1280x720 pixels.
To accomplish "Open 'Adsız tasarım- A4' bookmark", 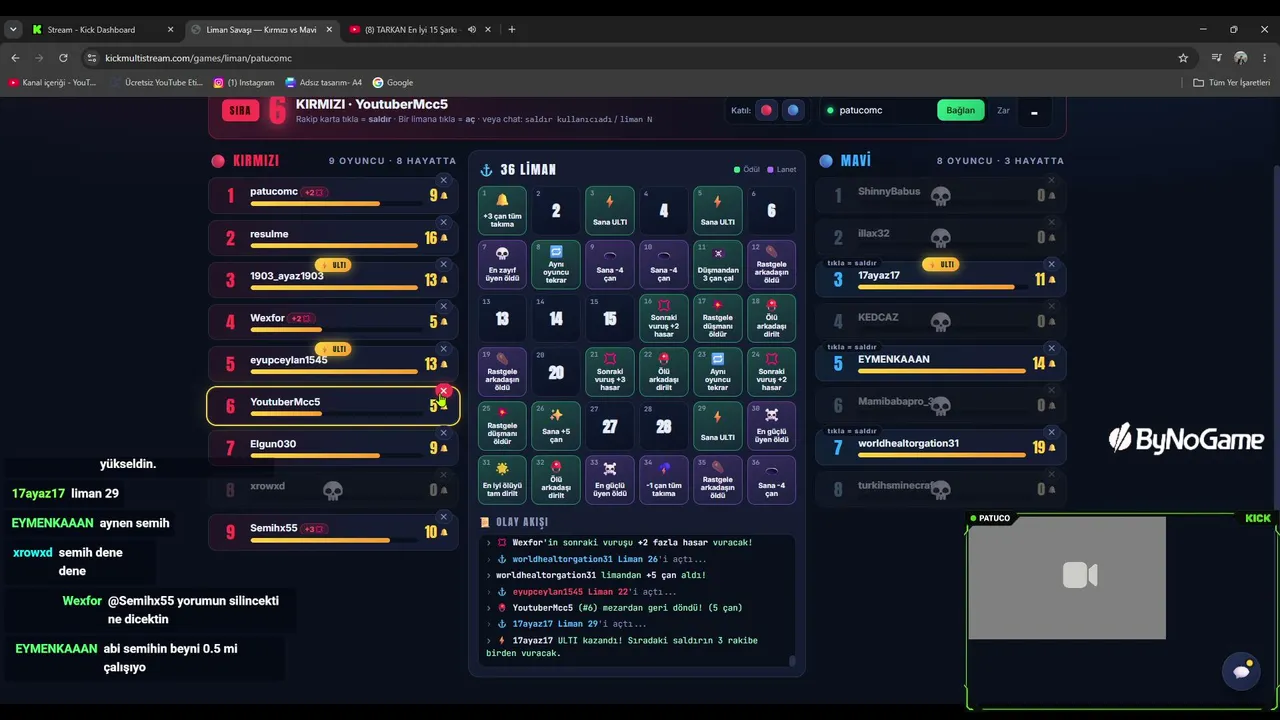I will tap(324, 82).
